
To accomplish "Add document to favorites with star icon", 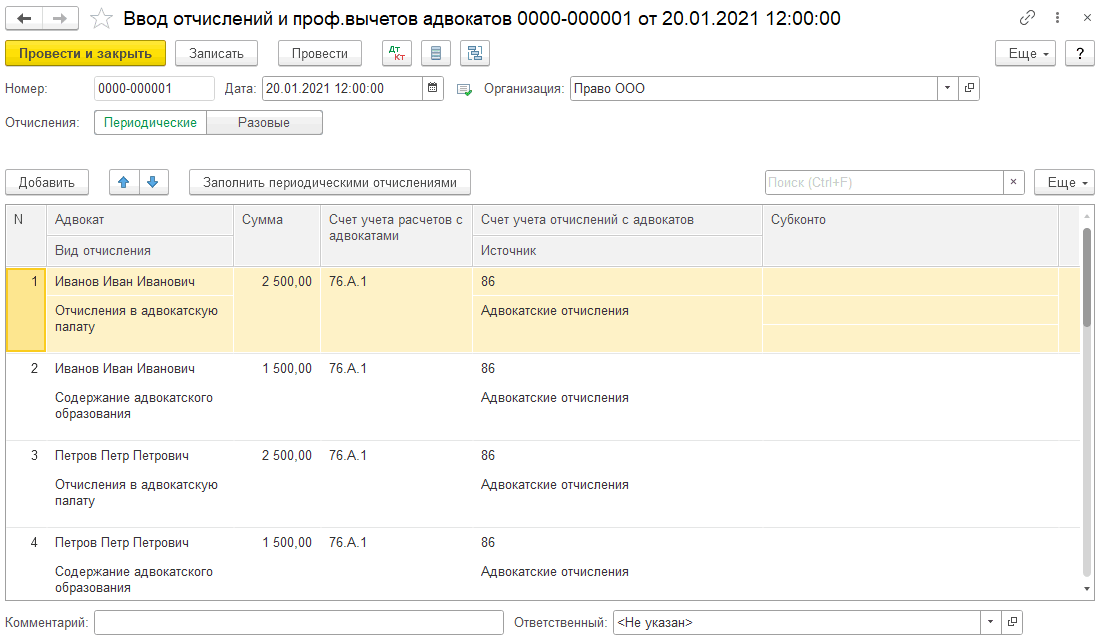I will (101, 18).
